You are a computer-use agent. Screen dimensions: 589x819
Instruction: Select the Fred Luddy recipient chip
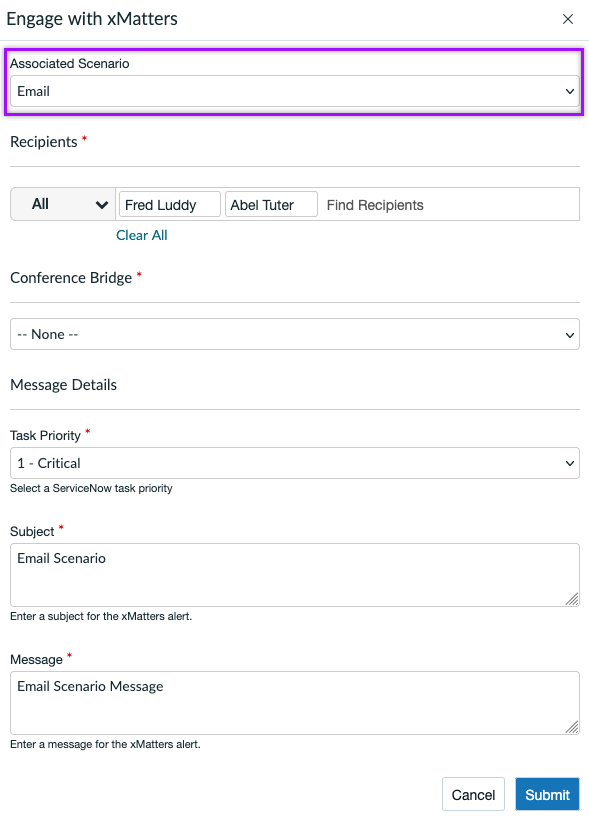pyautogui.click(x=170, y=204)
